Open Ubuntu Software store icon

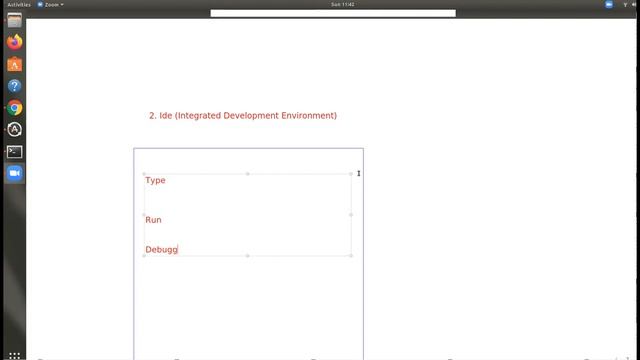point(14,64)
